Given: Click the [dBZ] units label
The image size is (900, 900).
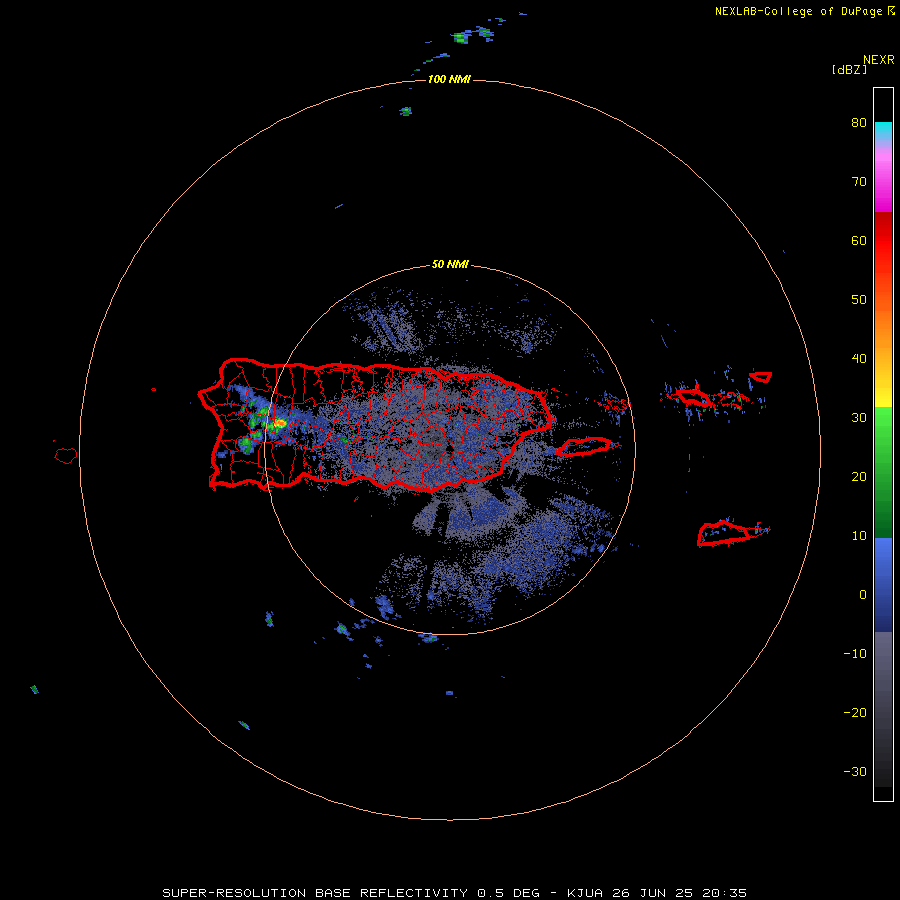Looking at the screenshot, I should point(849,69).
